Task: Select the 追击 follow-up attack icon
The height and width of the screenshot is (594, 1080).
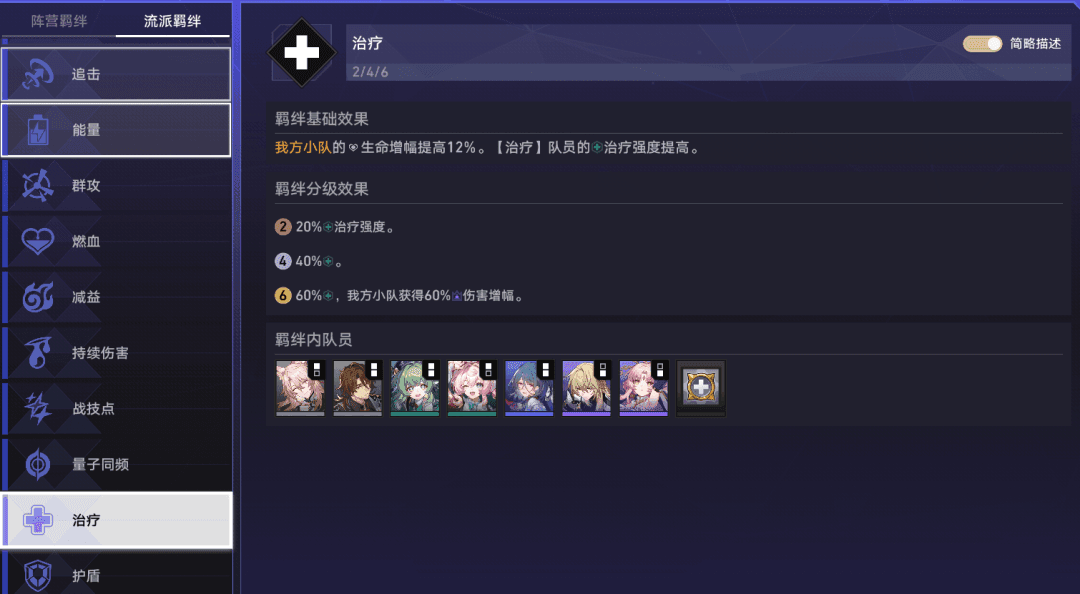Action: coord(38,74)
